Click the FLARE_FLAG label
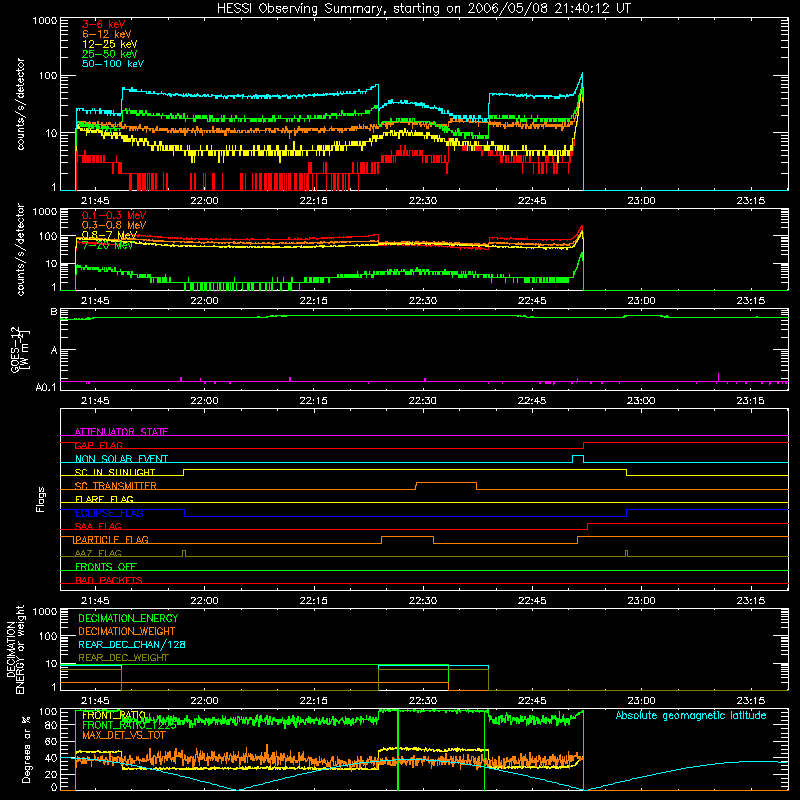800x800 pixels. tap(104, 499)
